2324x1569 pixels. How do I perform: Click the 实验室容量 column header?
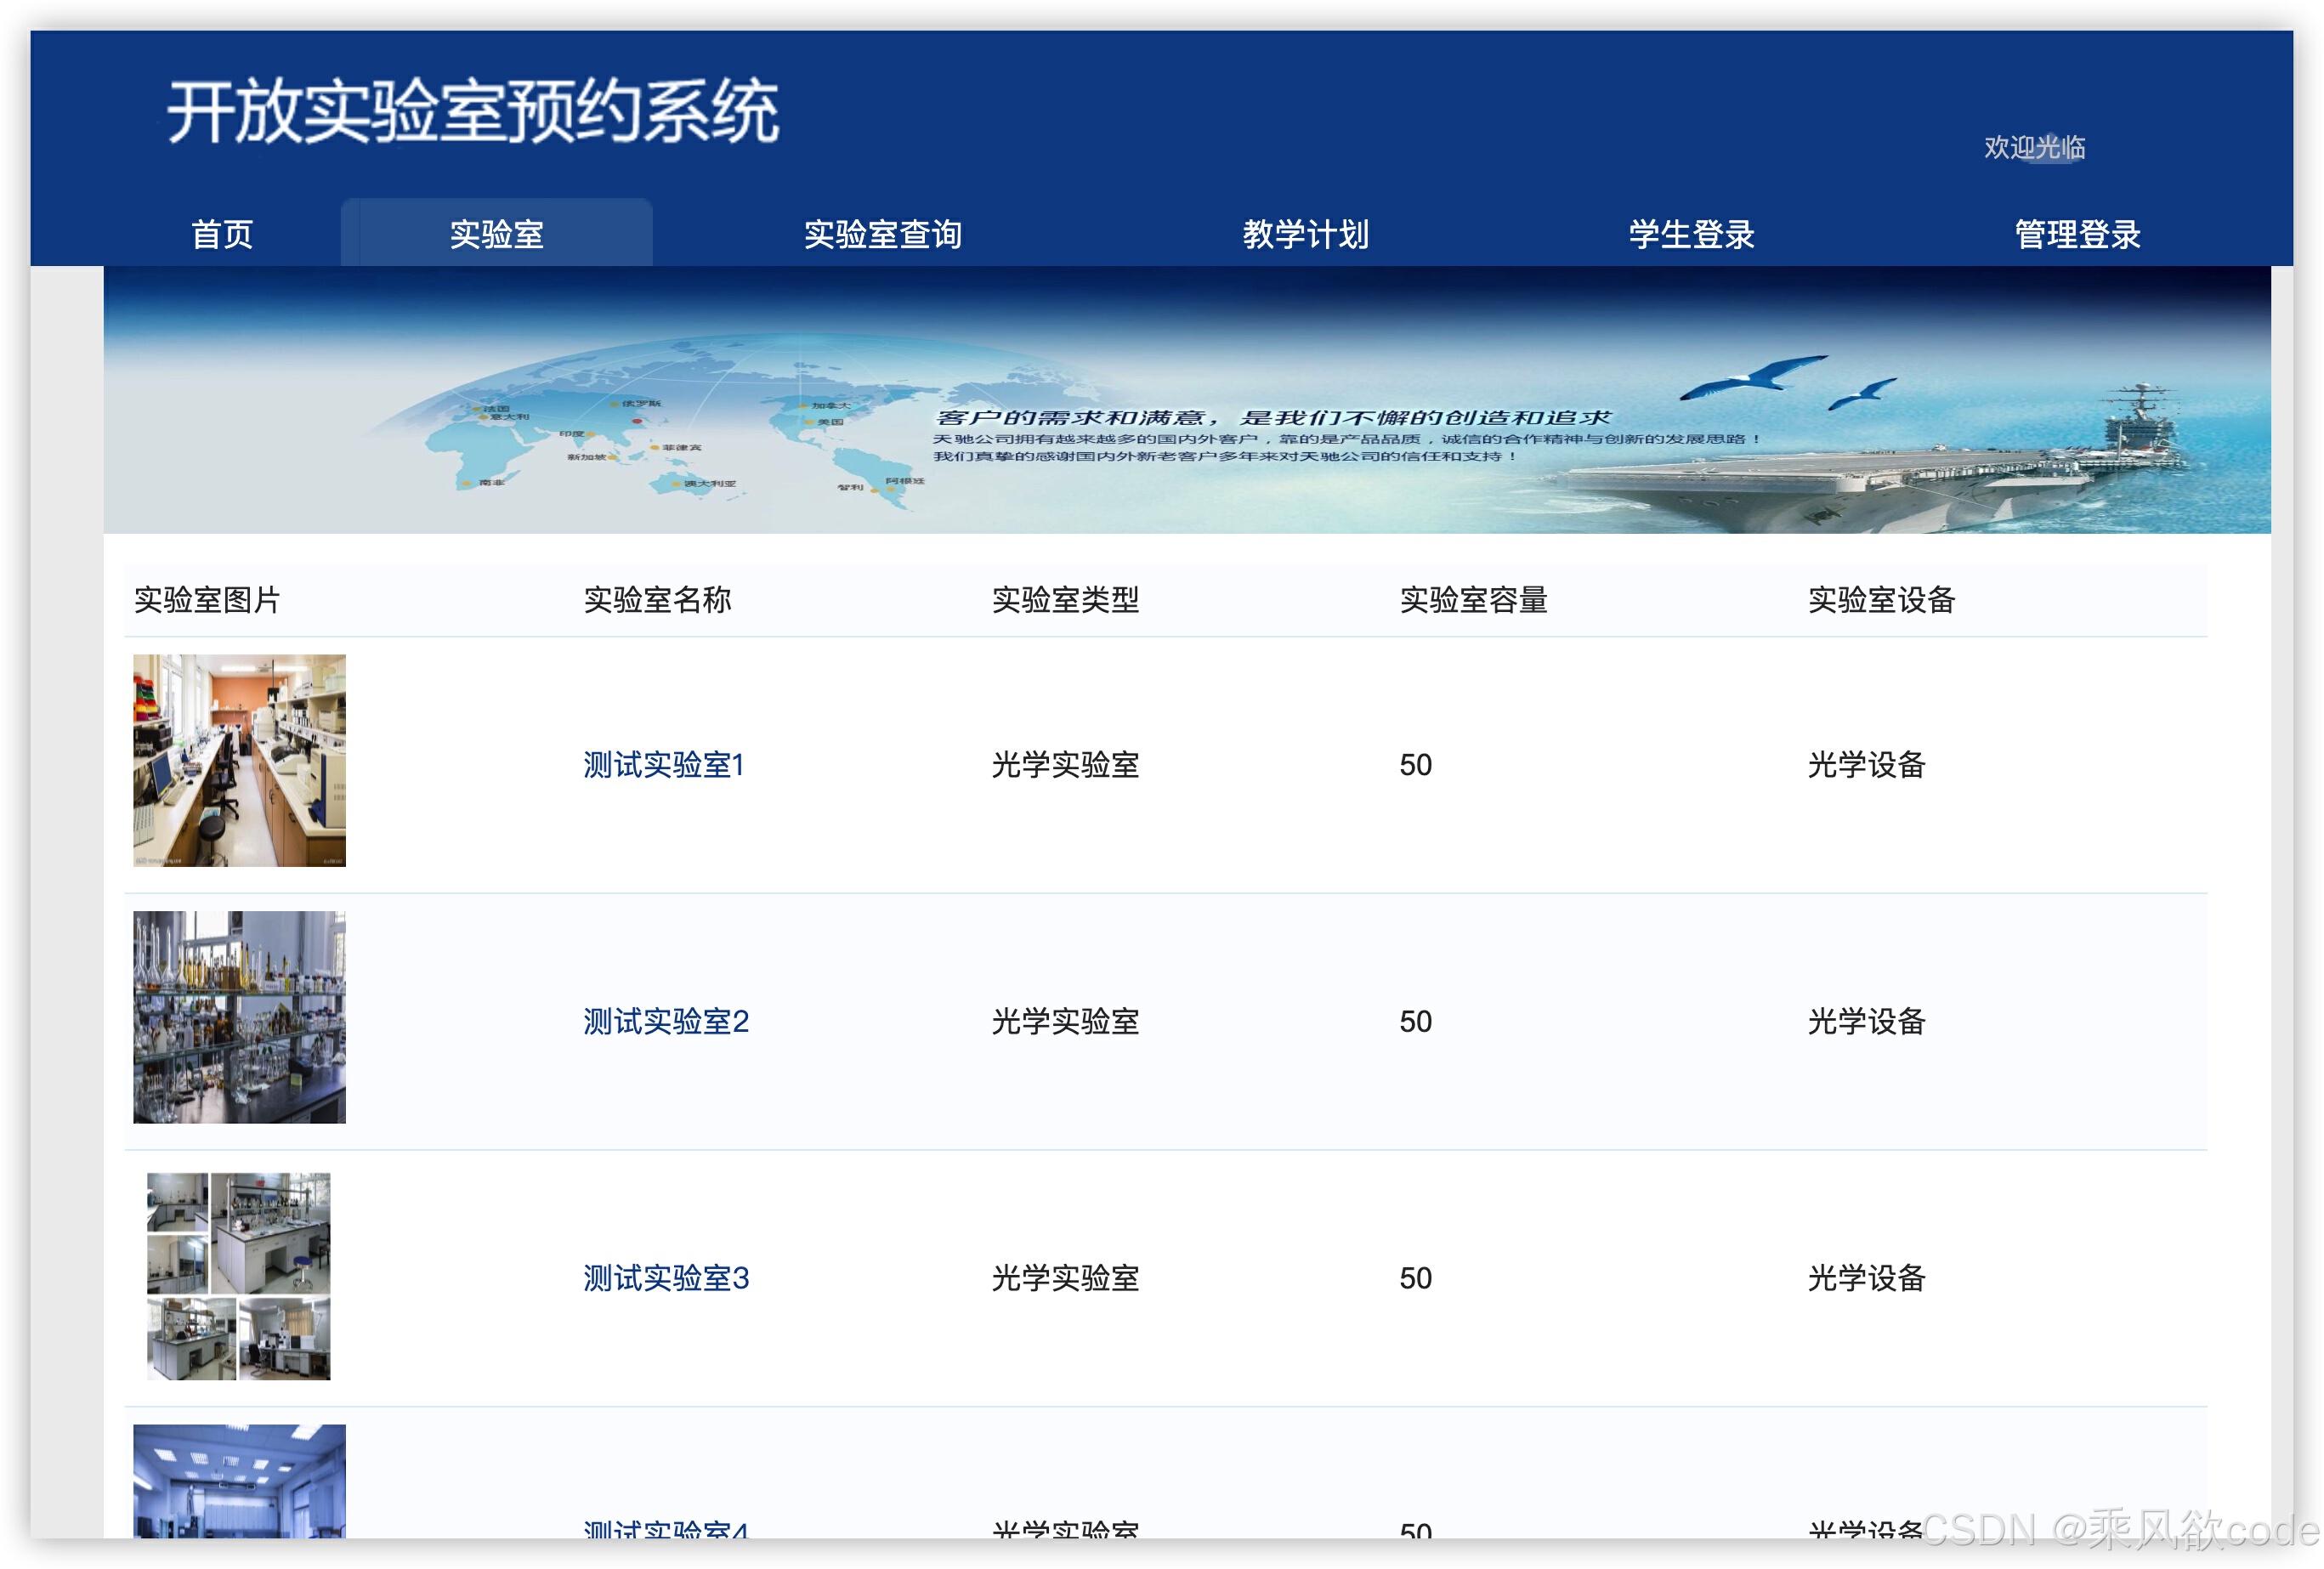point(1473,600)
